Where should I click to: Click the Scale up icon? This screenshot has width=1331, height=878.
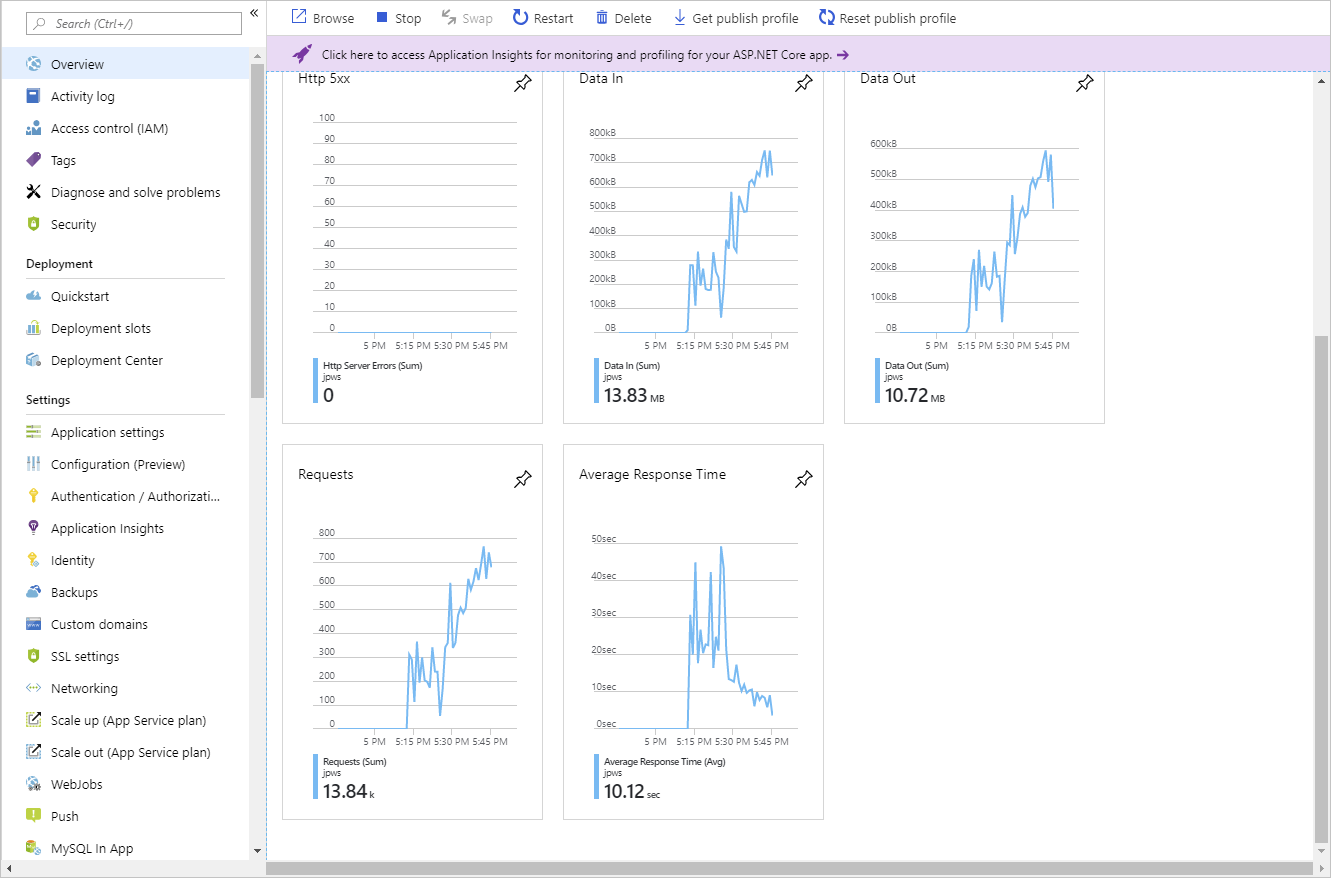coord(34,720)
